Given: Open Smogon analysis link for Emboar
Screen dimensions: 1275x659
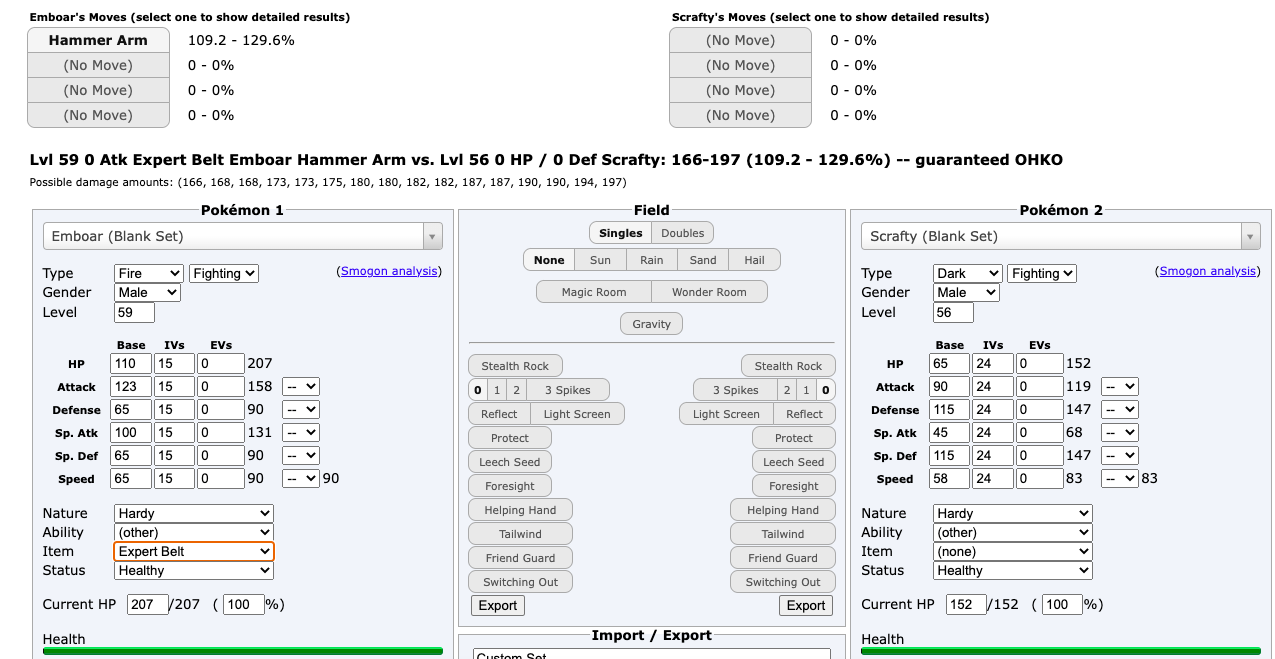Looking at the screenshot, I should [x=388, y=271].
